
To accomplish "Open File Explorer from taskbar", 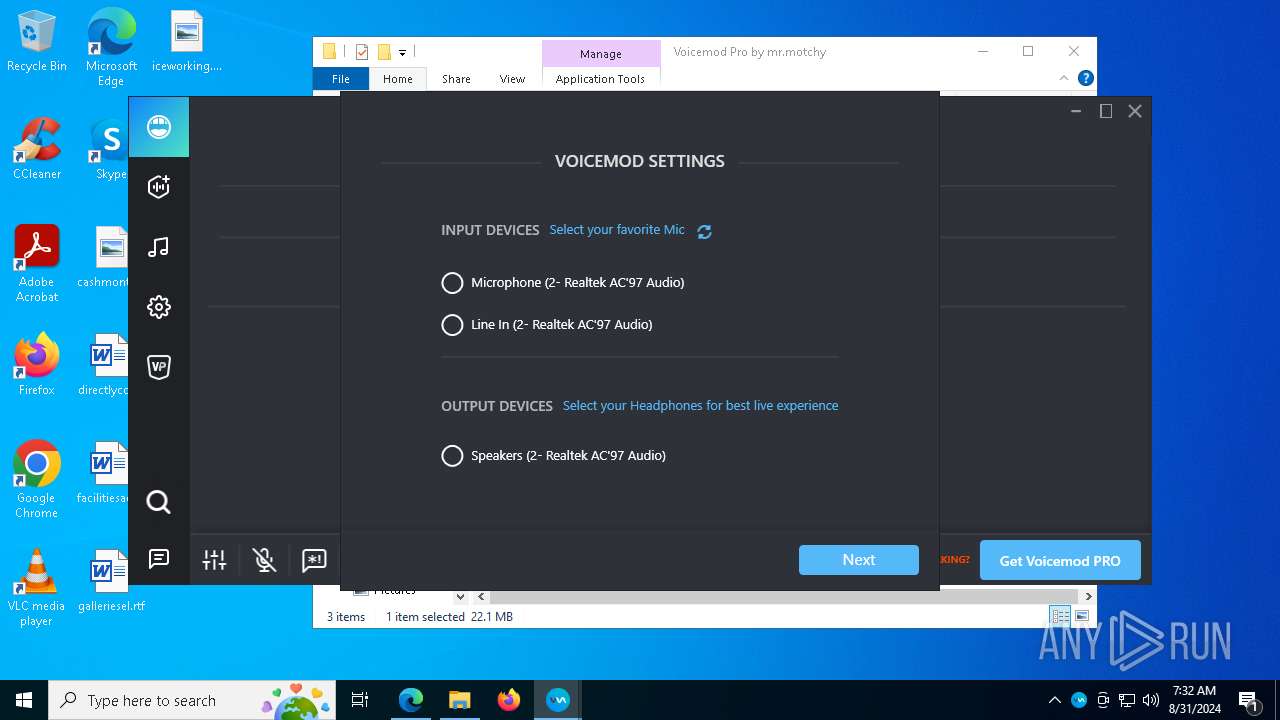I will tap(460, 700).
